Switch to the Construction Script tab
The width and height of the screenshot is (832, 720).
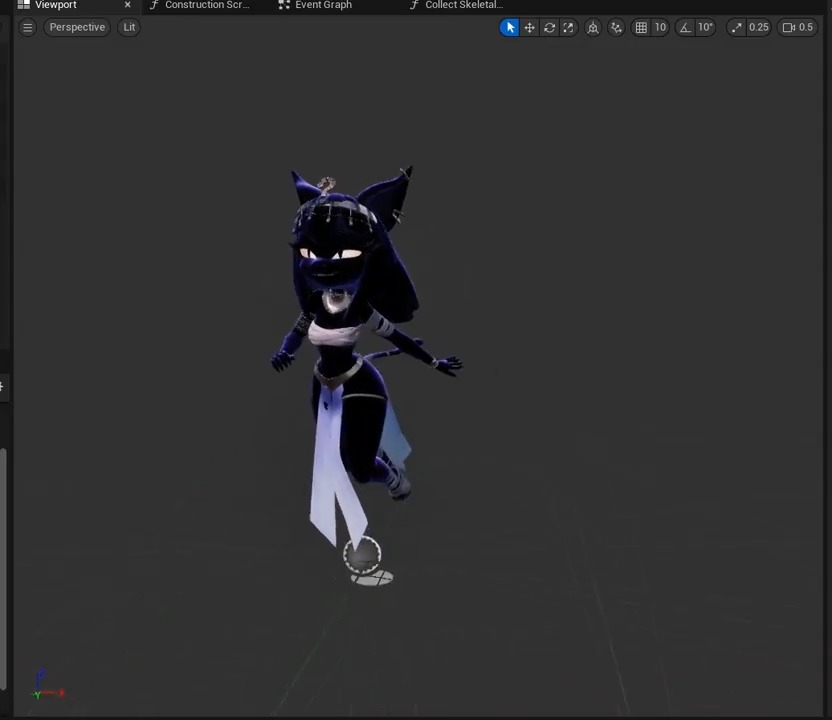click(200, 5)
